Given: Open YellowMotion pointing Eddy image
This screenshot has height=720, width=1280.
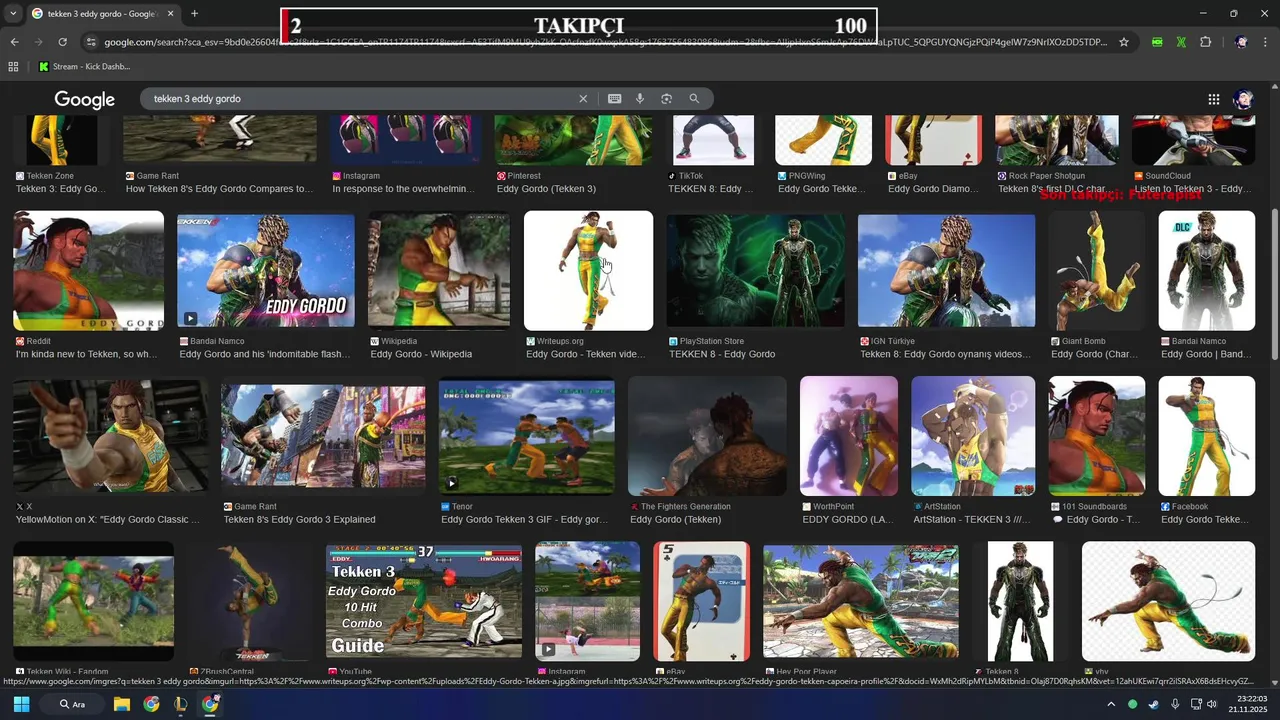Looking at the screenshot, I should (111, 436).
